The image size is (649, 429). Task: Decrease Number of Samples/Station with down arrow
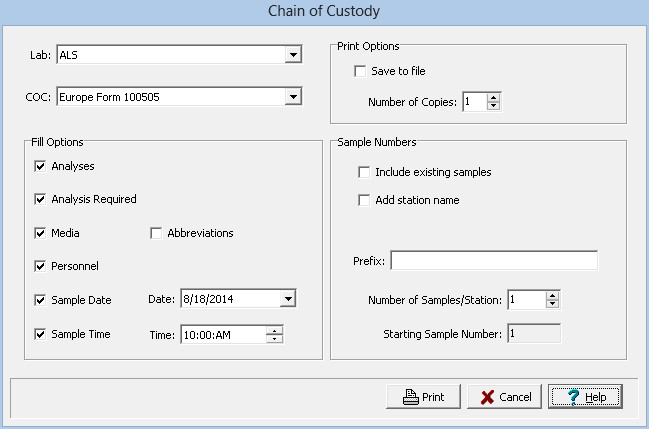[552, 304]
